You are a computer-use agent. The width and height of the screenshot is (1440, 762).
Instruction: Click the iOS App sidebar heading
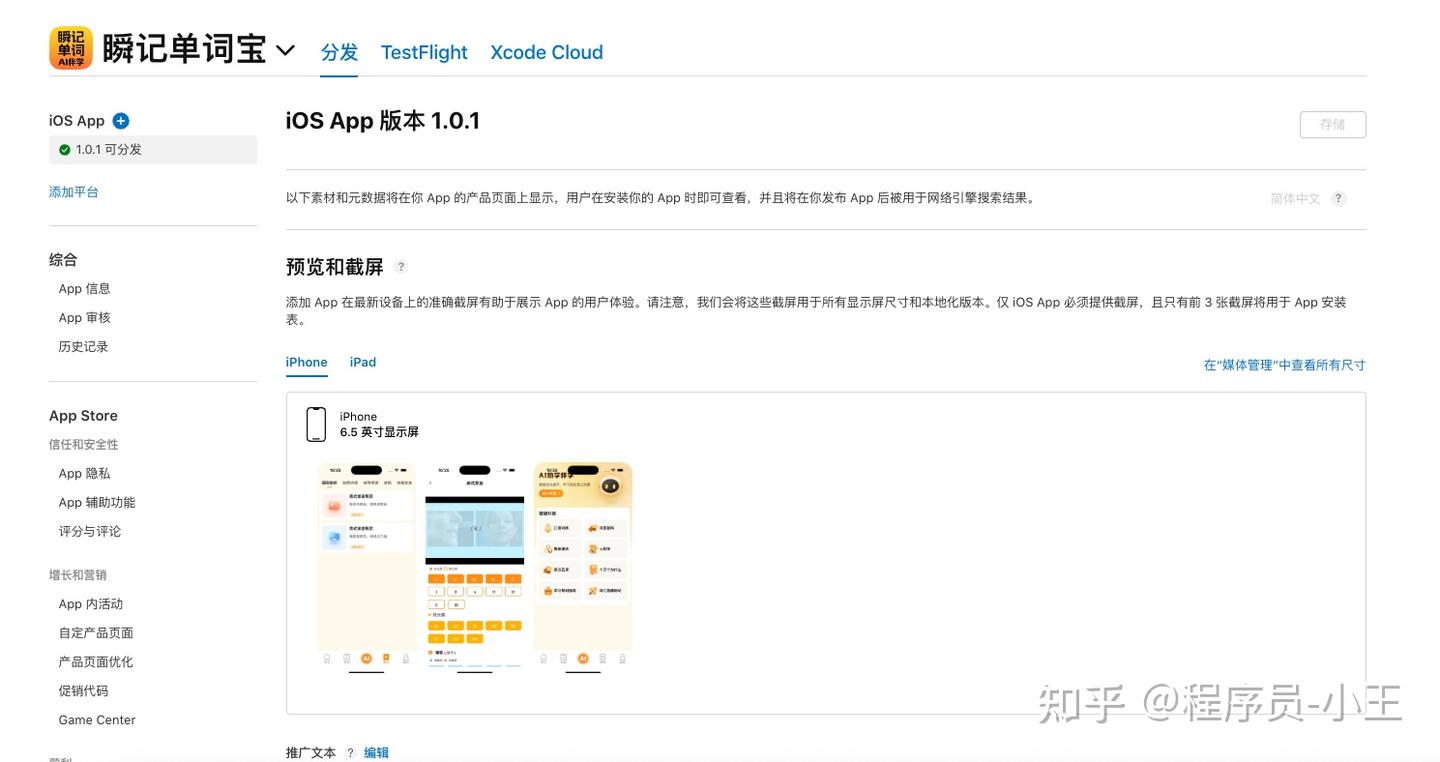[77, 121]
